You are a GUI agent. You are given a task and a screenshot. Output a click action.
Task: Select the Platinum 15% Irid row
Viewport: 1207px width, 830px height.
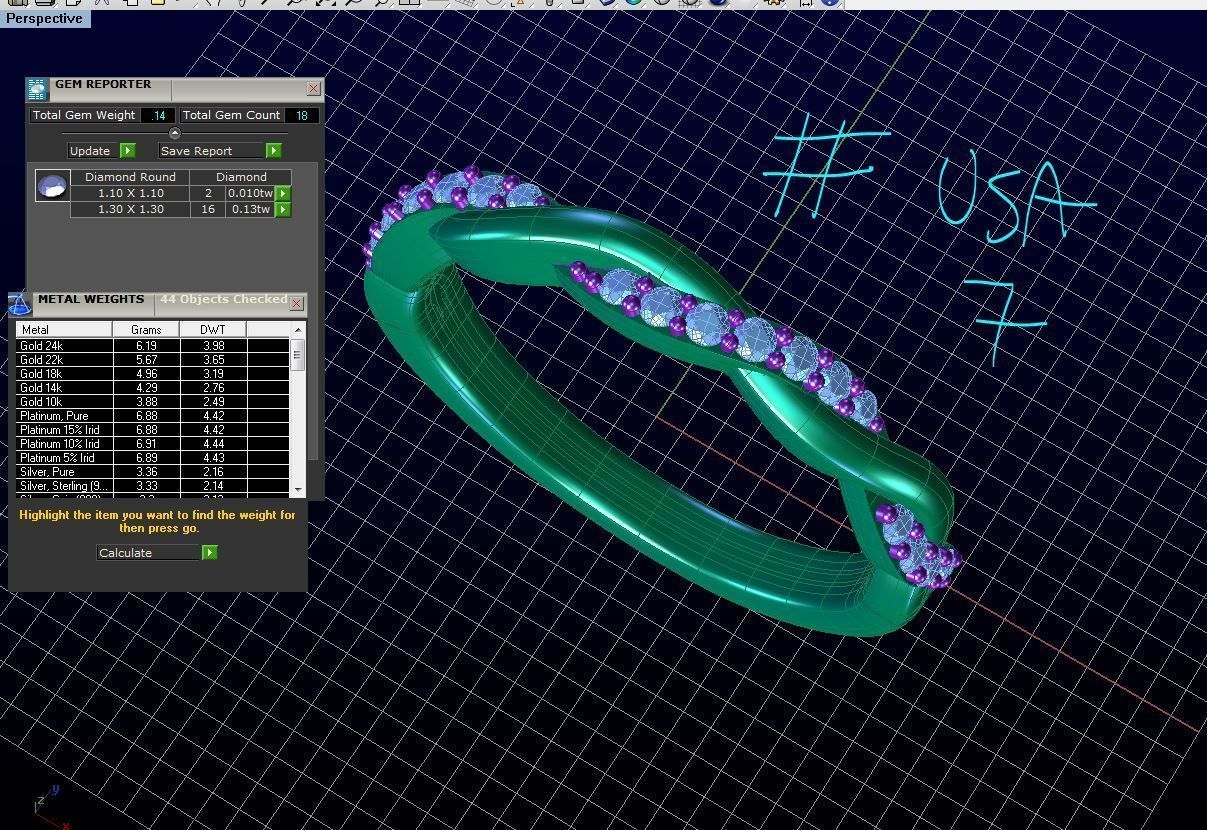click(152, 430)
